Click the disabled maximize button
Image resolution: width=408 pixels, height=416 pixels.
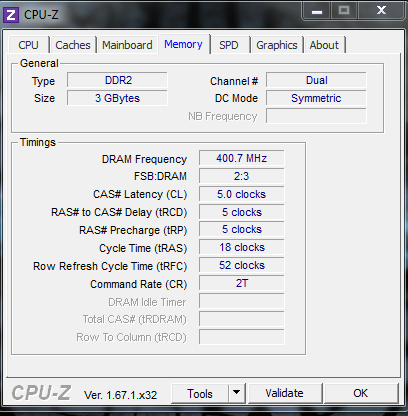[x=344, y=11]
